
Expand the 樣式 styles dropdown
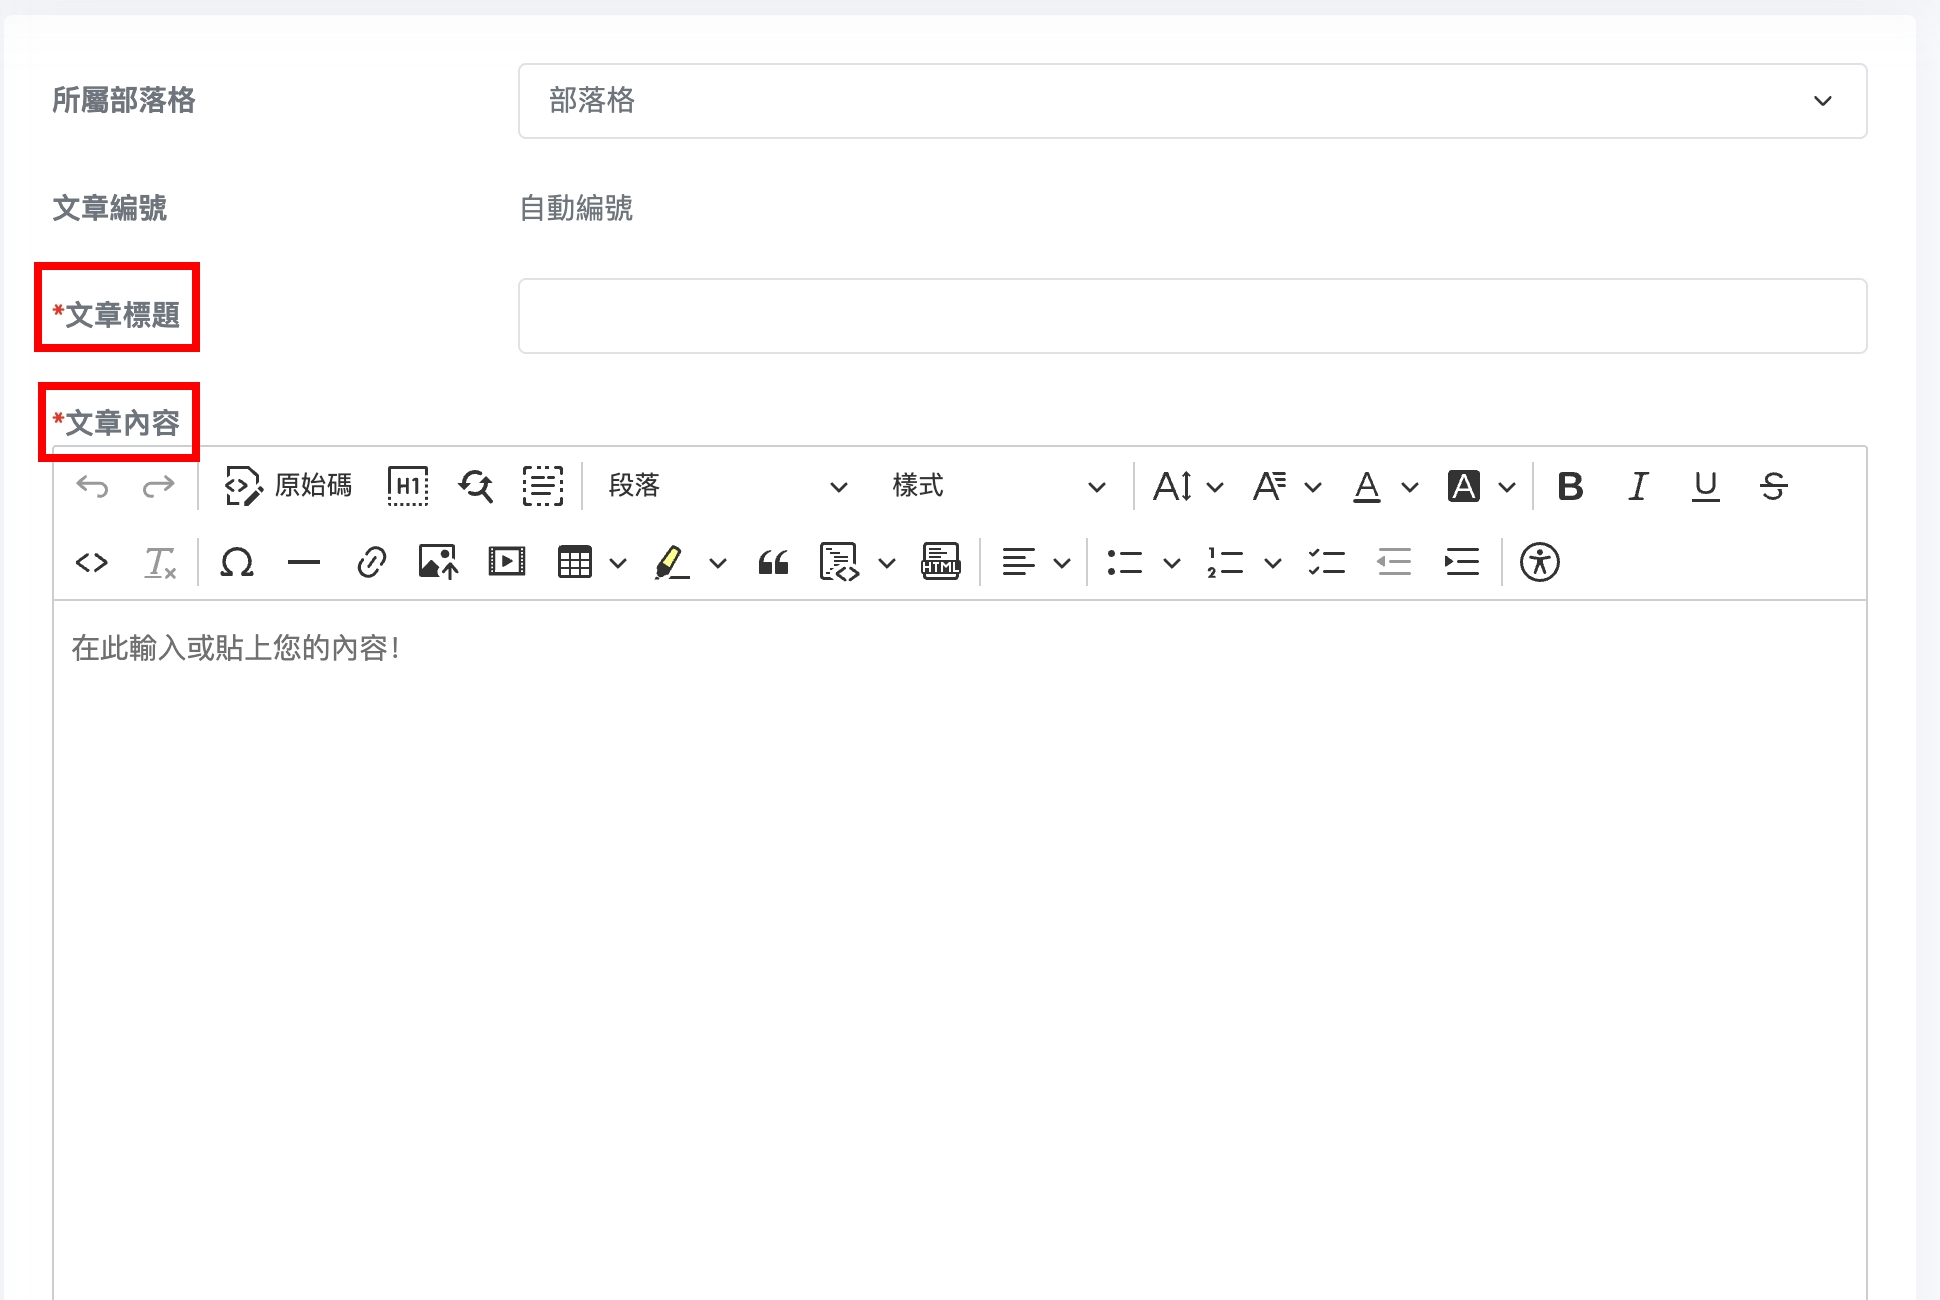pos(998,486)
